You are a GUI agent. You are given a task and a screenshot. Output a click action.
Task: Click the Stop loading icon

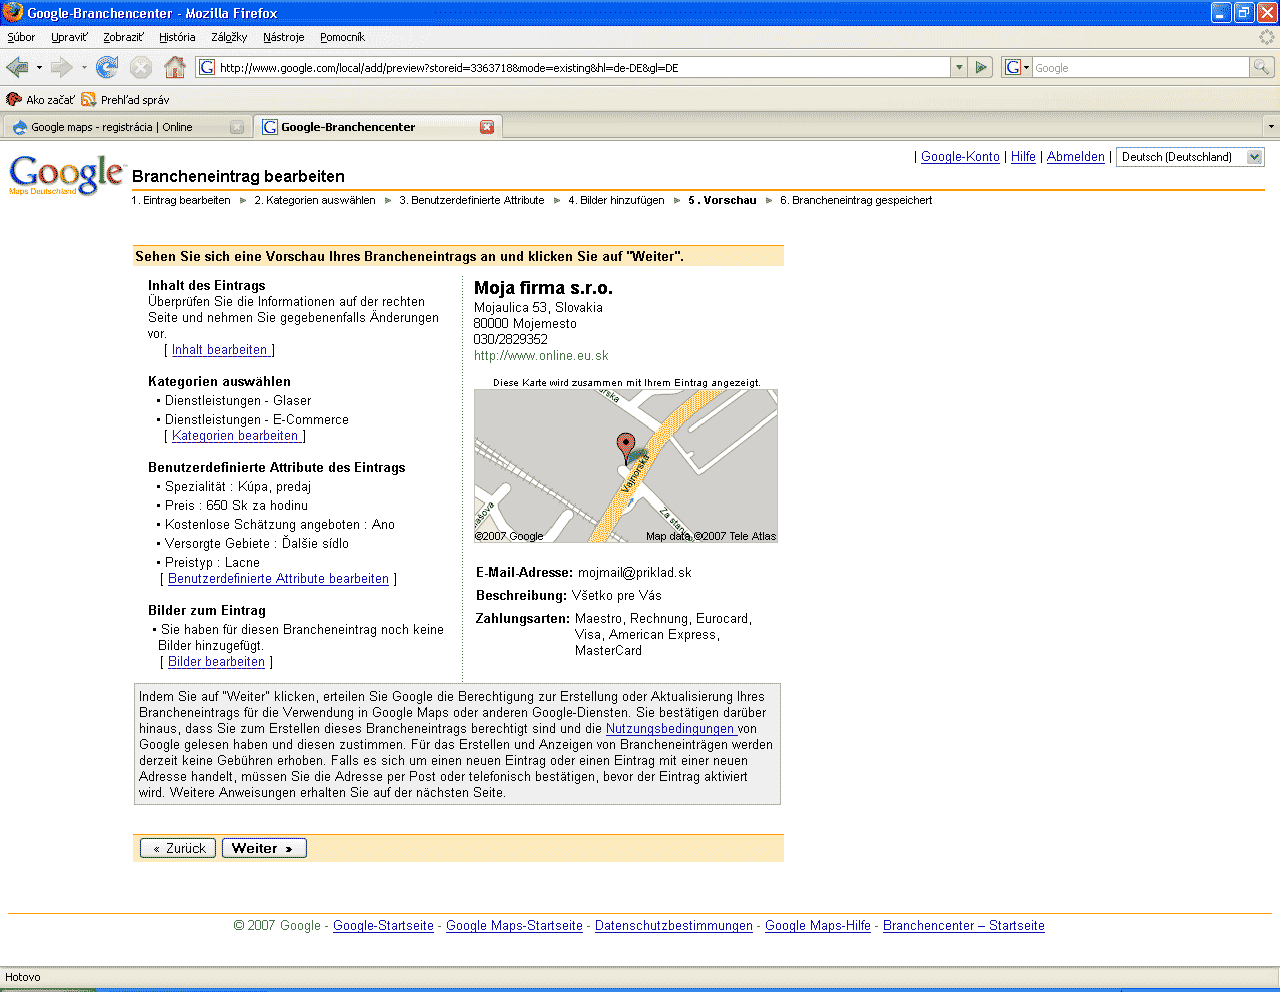(x=141, y=67)
